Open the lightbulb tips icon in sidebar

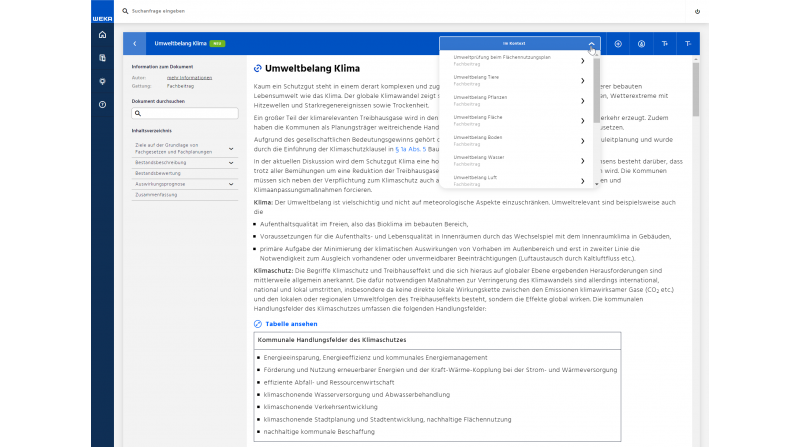[103, 81]
